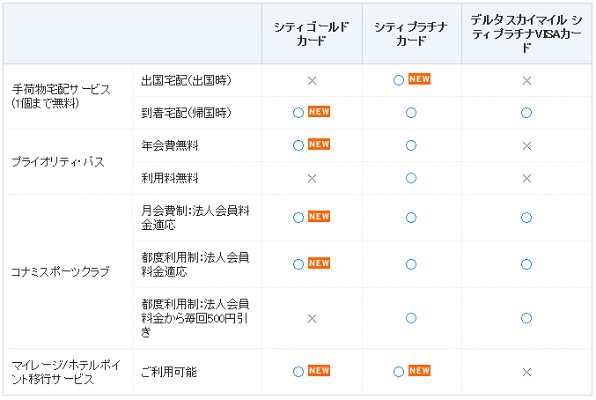The width and height of the screenshot is (596, 400).
Task: Click NEW badge in 年会費無料 Gold card cell
Action: [x=319, y=144]
